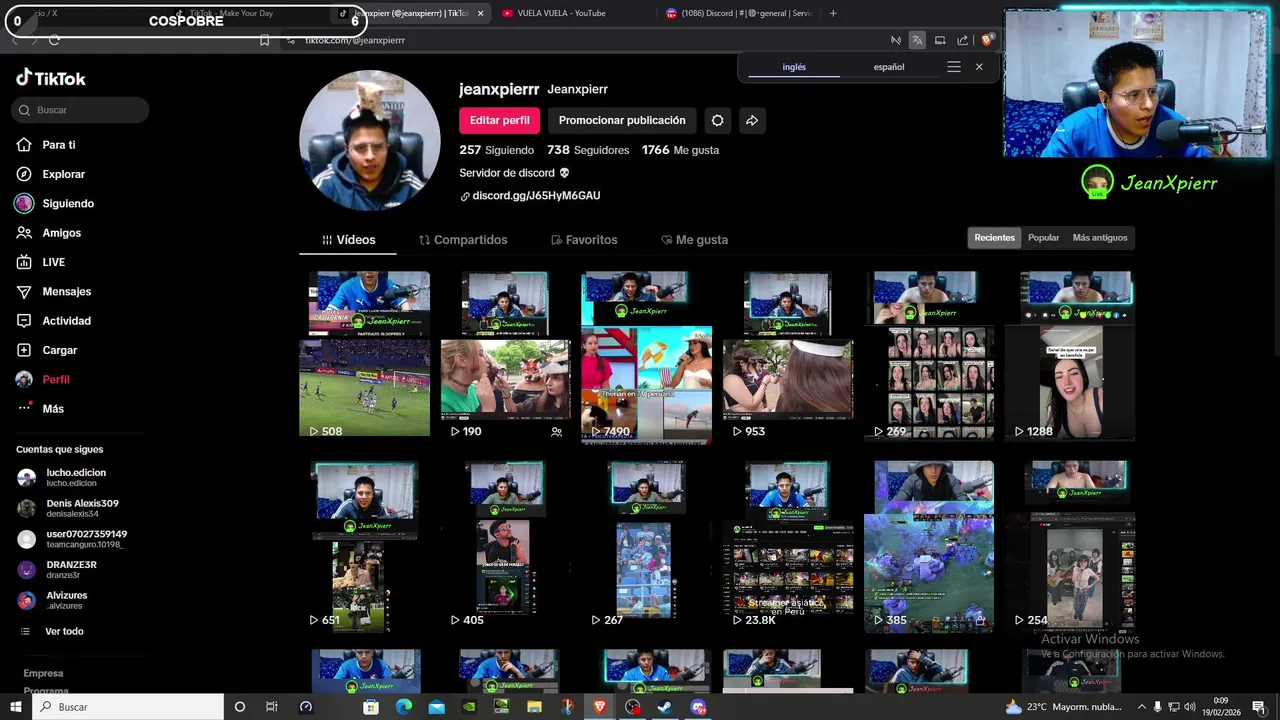Switch to the Discord browser tab
Image resolution: width=1280 pixels, height=720 pixels.
point(738,13)
